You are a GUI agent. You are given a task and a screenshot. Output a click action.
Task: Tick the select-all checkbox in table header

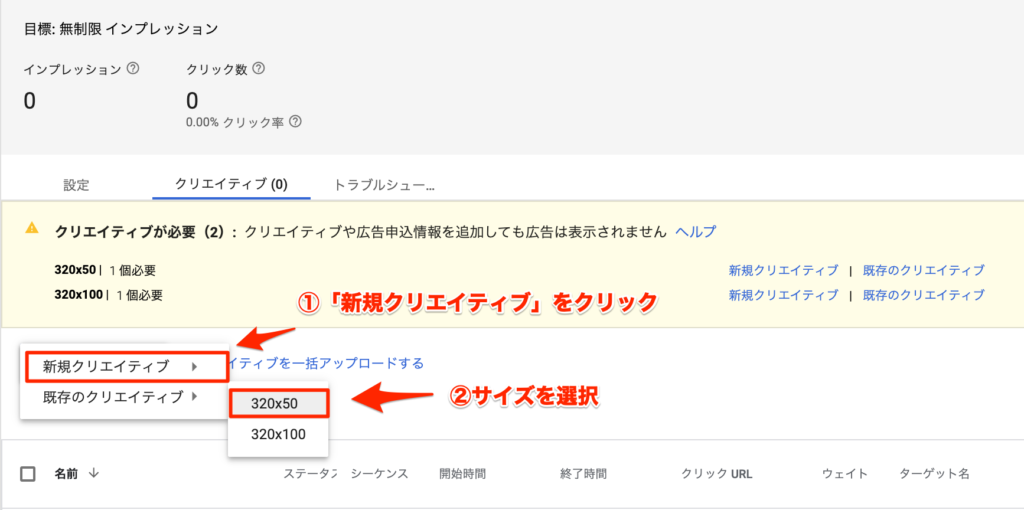pyautogui.click(x=28, y=474)
